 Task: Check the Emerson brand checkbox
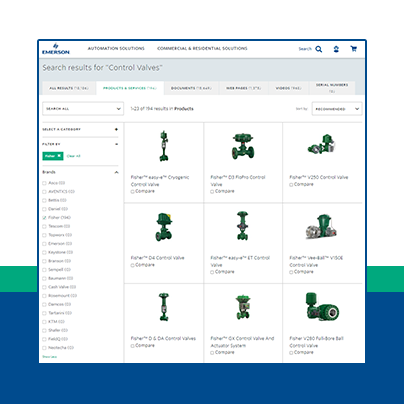pos(44,244)
